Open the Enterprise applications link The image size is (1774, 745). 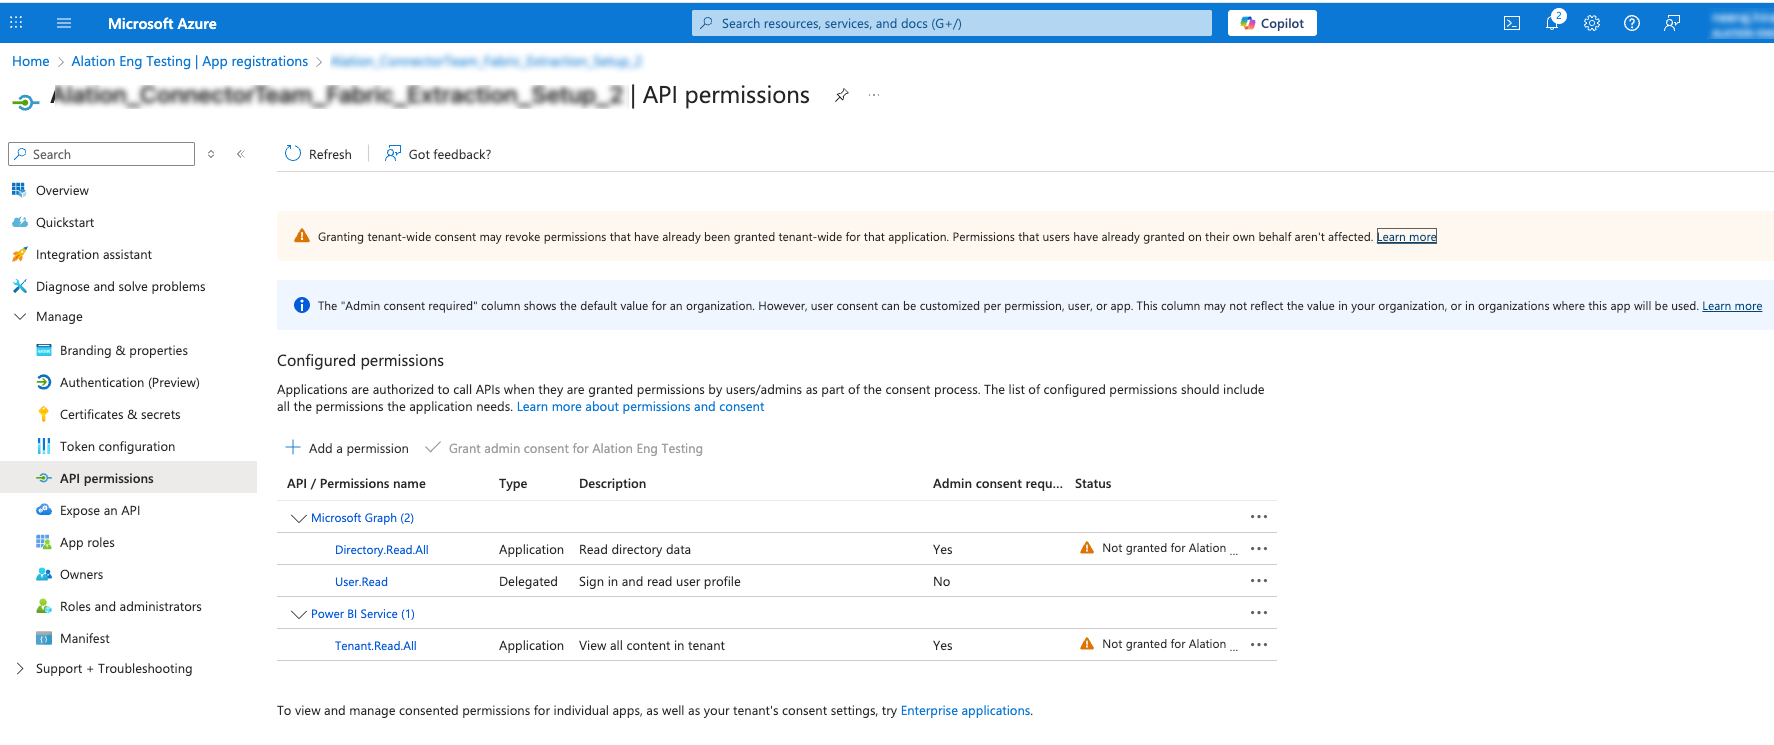pyautogui.click(x=965, y=711)
